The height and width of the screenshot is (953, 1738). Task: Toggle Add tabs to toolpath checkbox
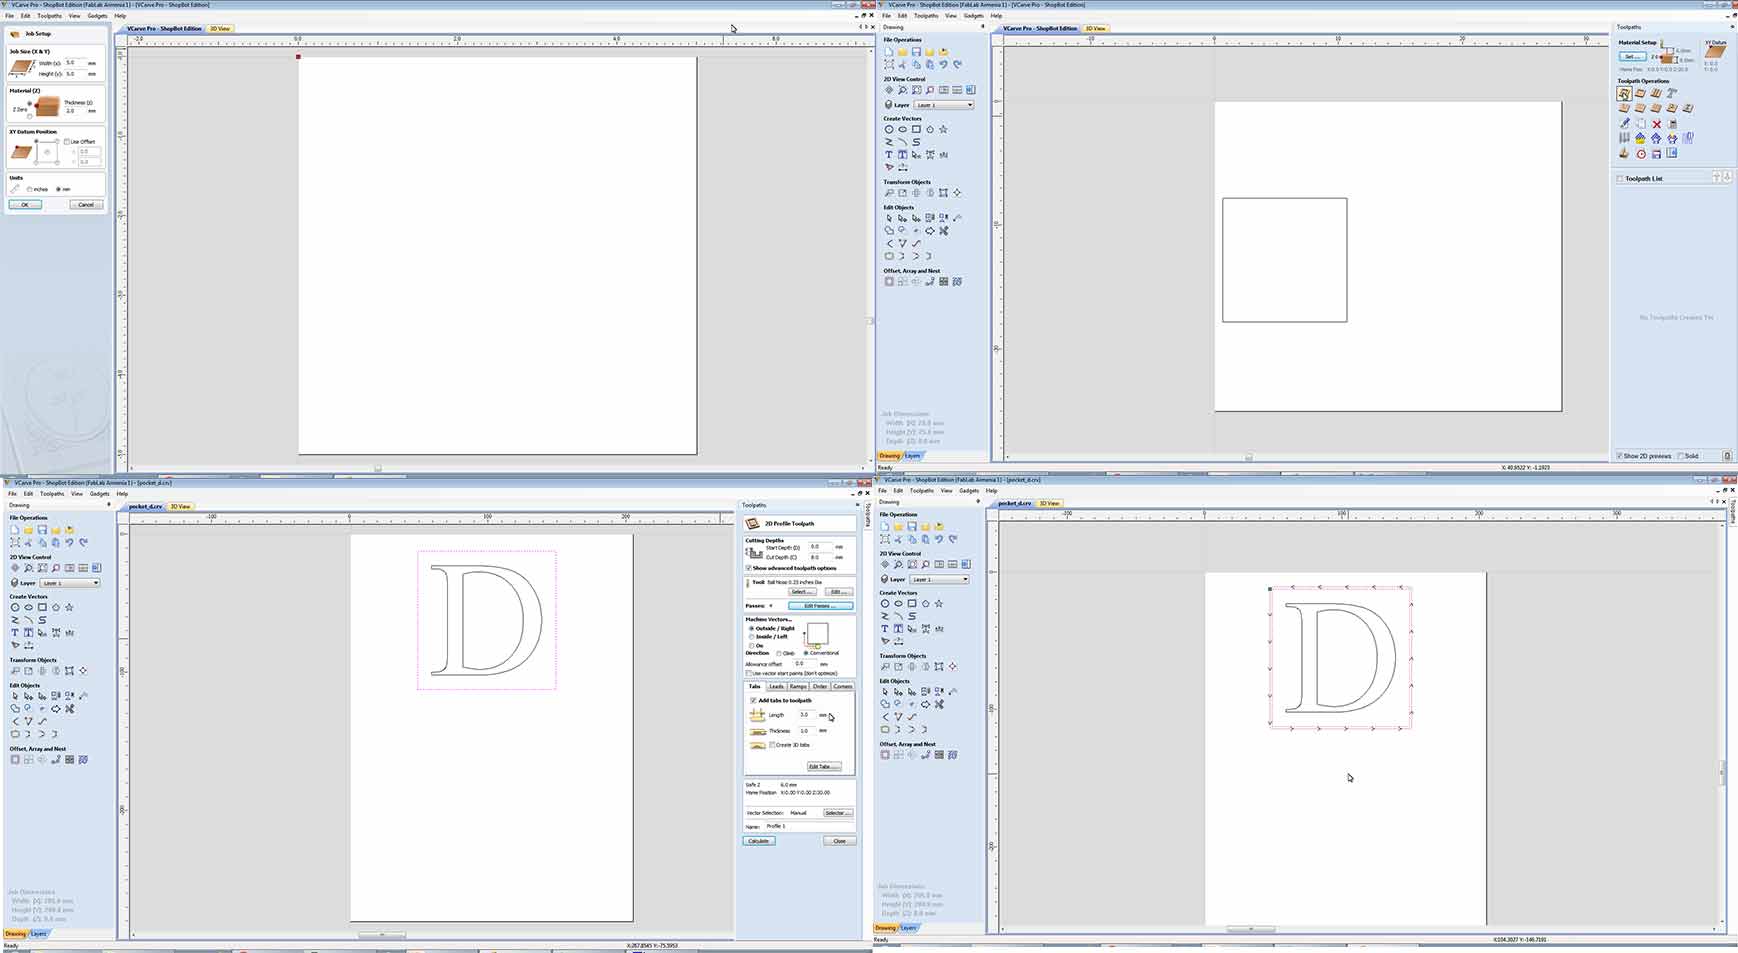click(x=753, y=700)
